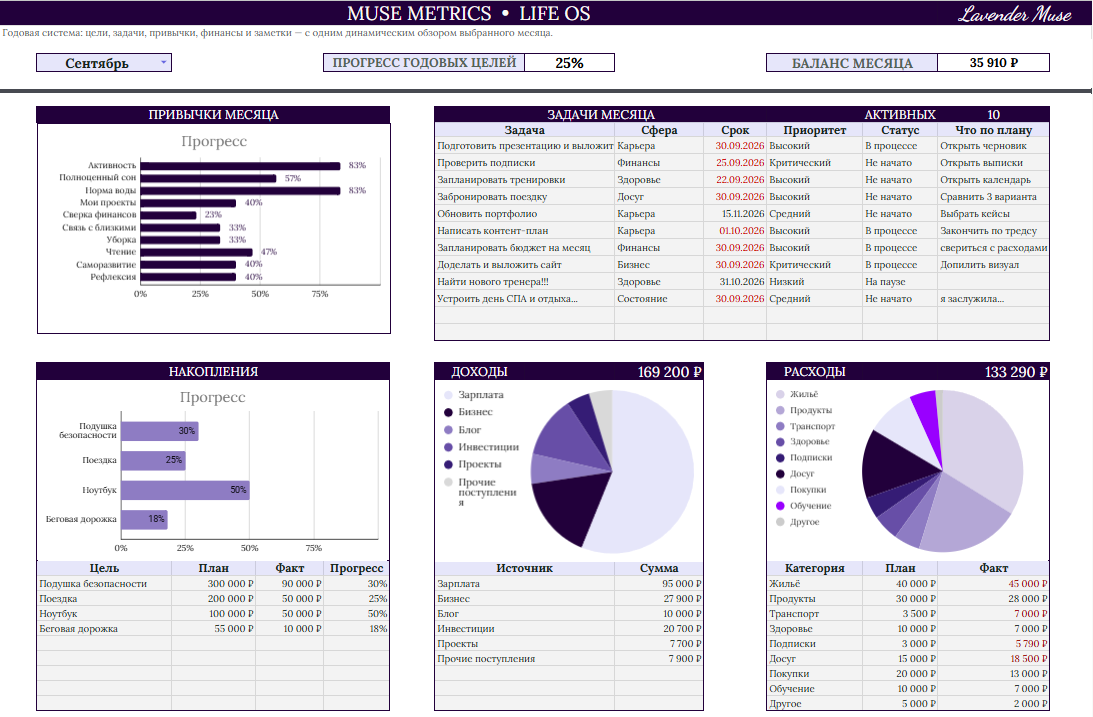This screenshot has height=717, width=1093.
Task: Click the 'Цель' column header in Накопления
Action: [105, 568]
